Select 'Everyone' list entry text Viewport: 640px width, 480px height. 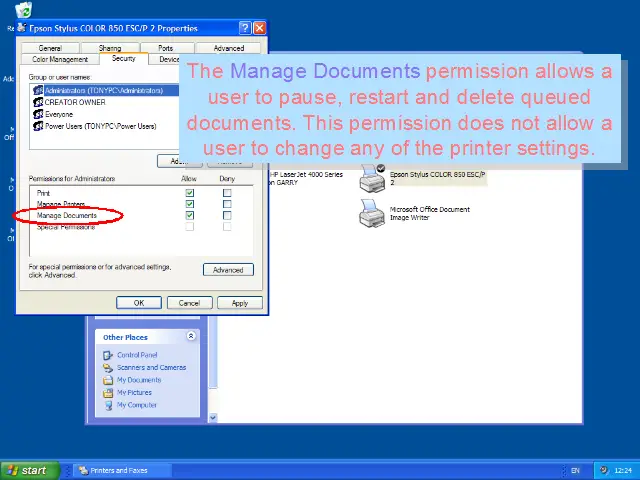59,114
